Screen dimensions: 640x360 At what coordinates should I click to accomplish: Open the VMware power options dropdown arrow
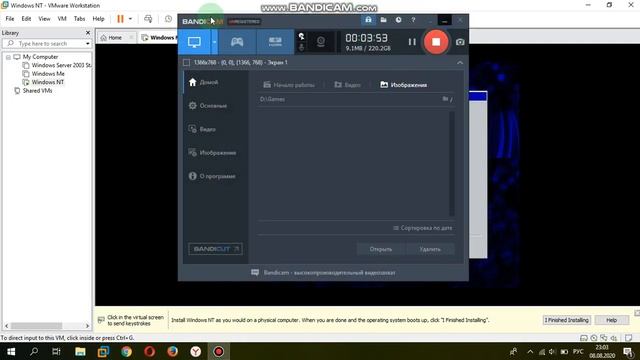(x=130, y=19)
